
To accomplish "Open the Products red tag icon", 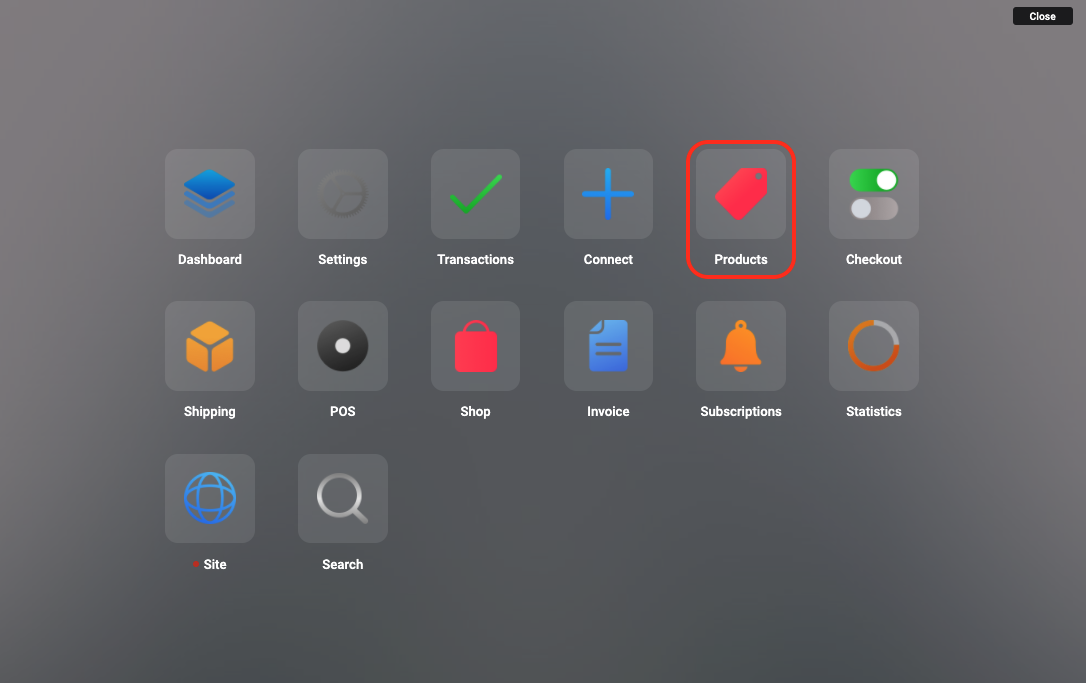I will [x=741, y=194].
